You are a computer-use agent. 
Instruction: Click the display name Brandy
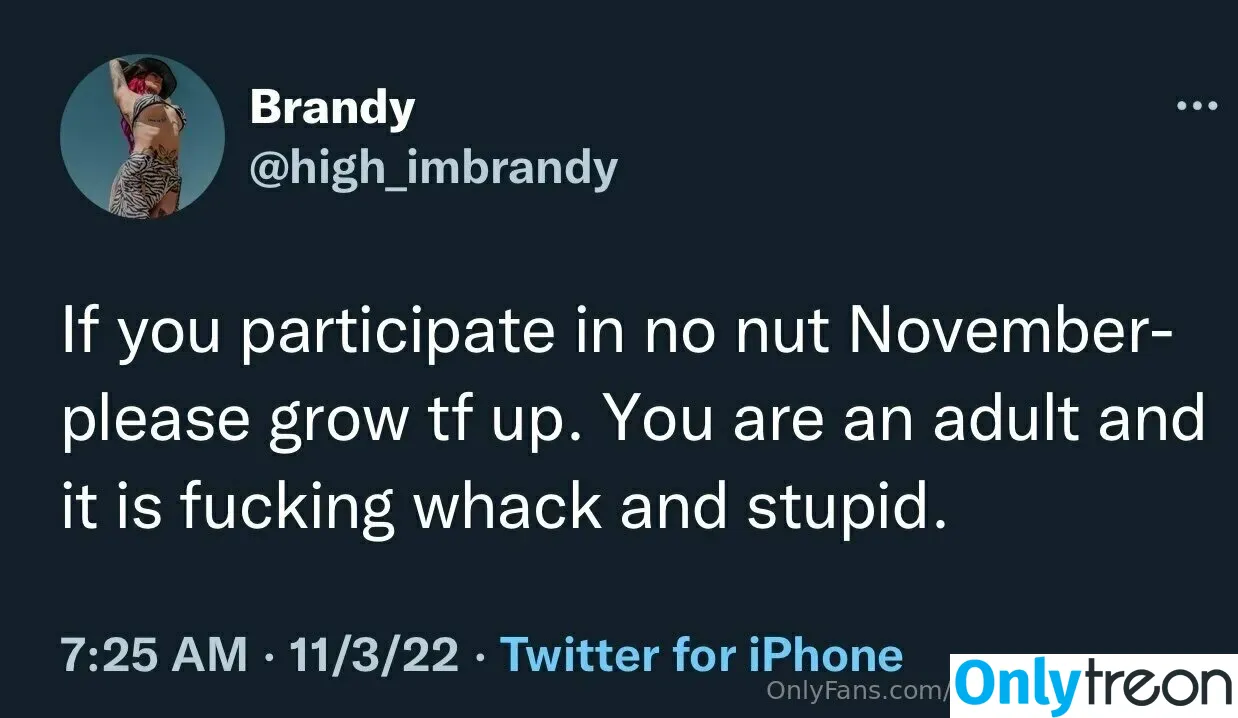click(x=332, y=106)
